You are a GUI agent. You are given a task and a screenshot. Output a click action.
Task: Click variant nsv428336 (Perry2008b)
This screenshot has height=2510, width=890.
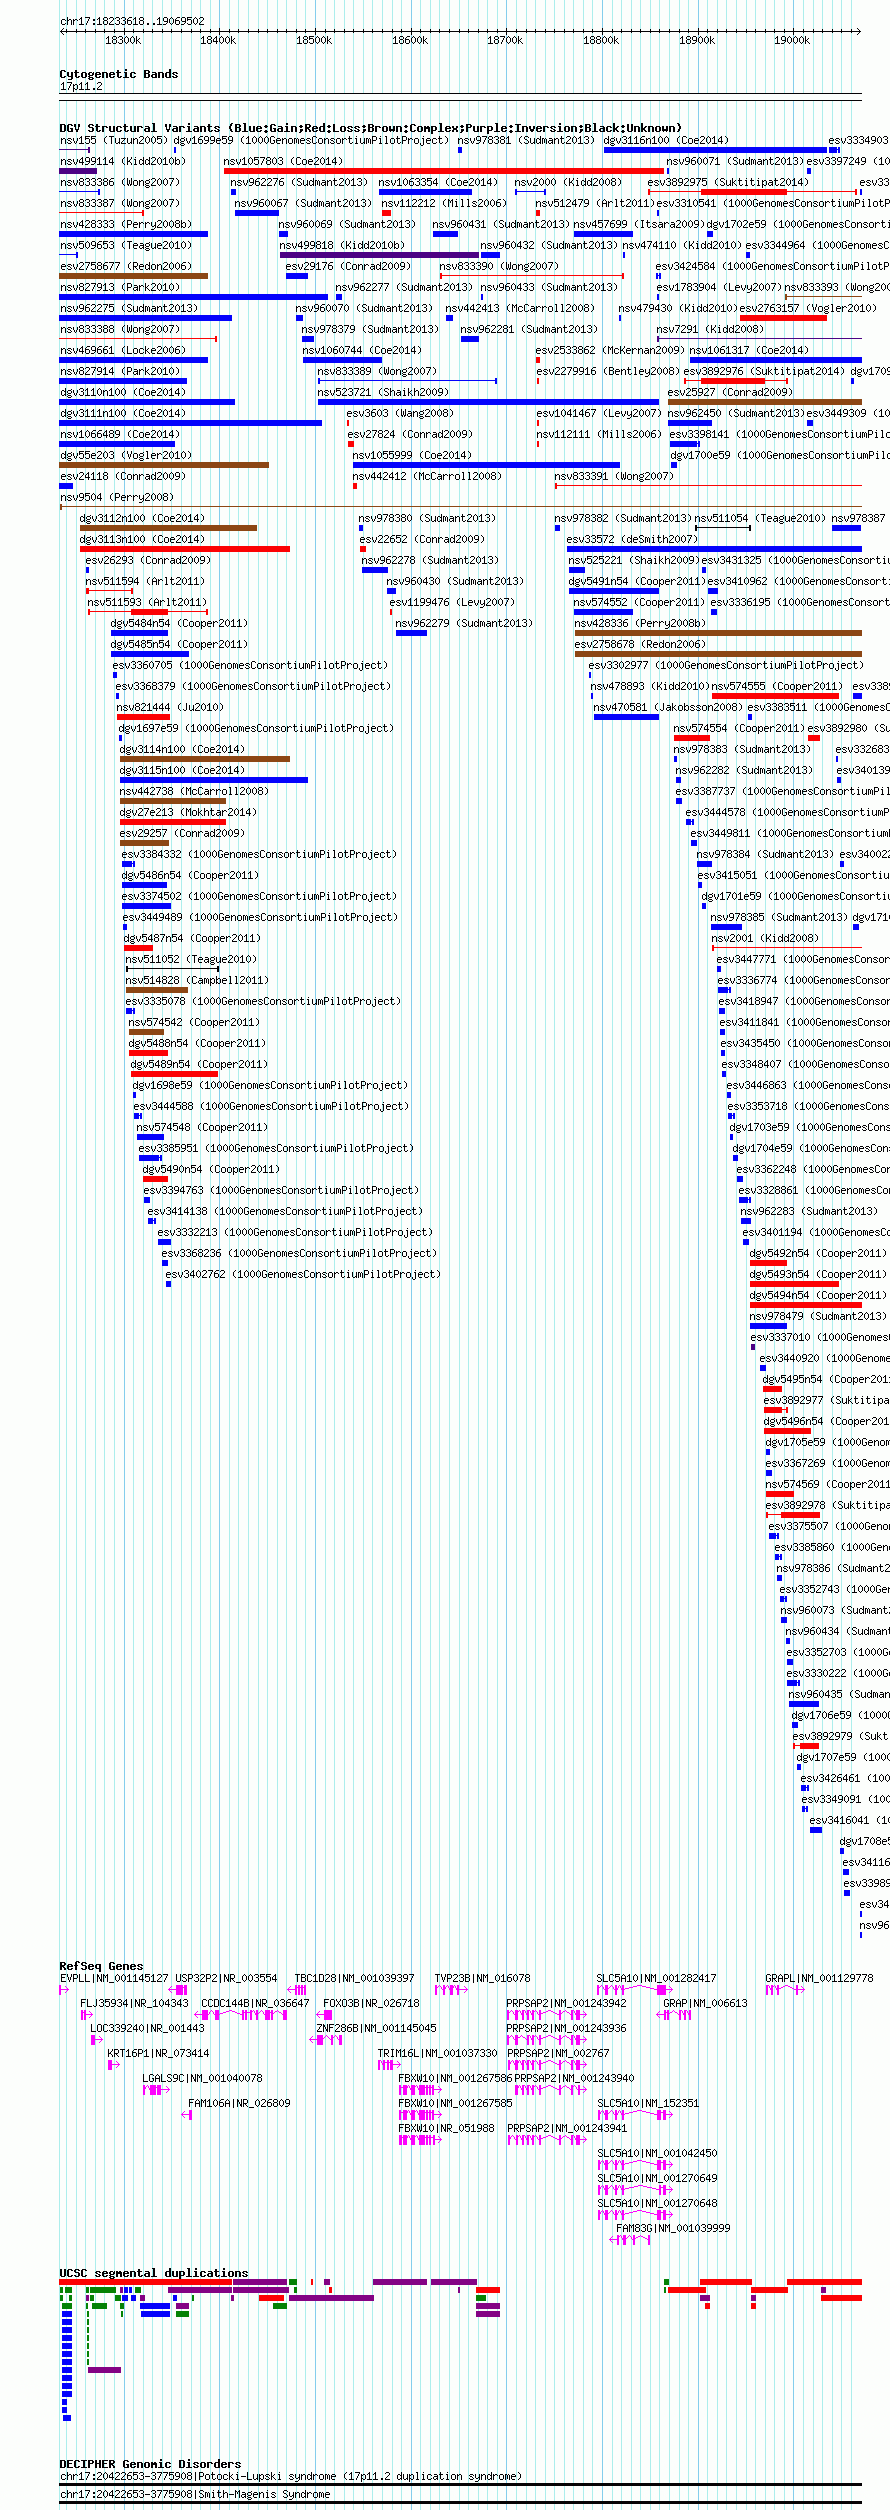click(640, 624)
